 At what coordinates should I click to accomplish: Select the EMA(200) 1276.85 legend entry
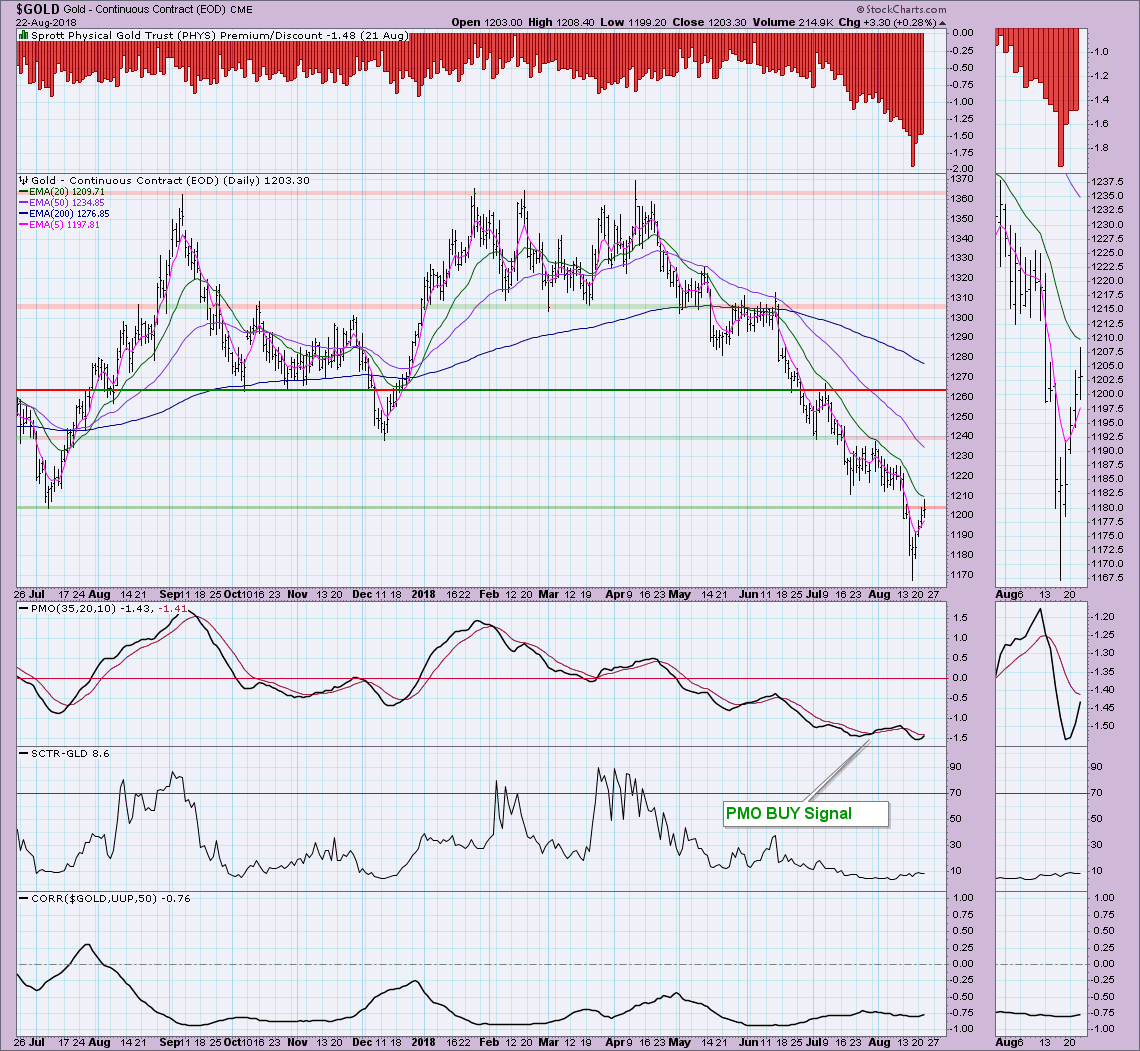64,213
